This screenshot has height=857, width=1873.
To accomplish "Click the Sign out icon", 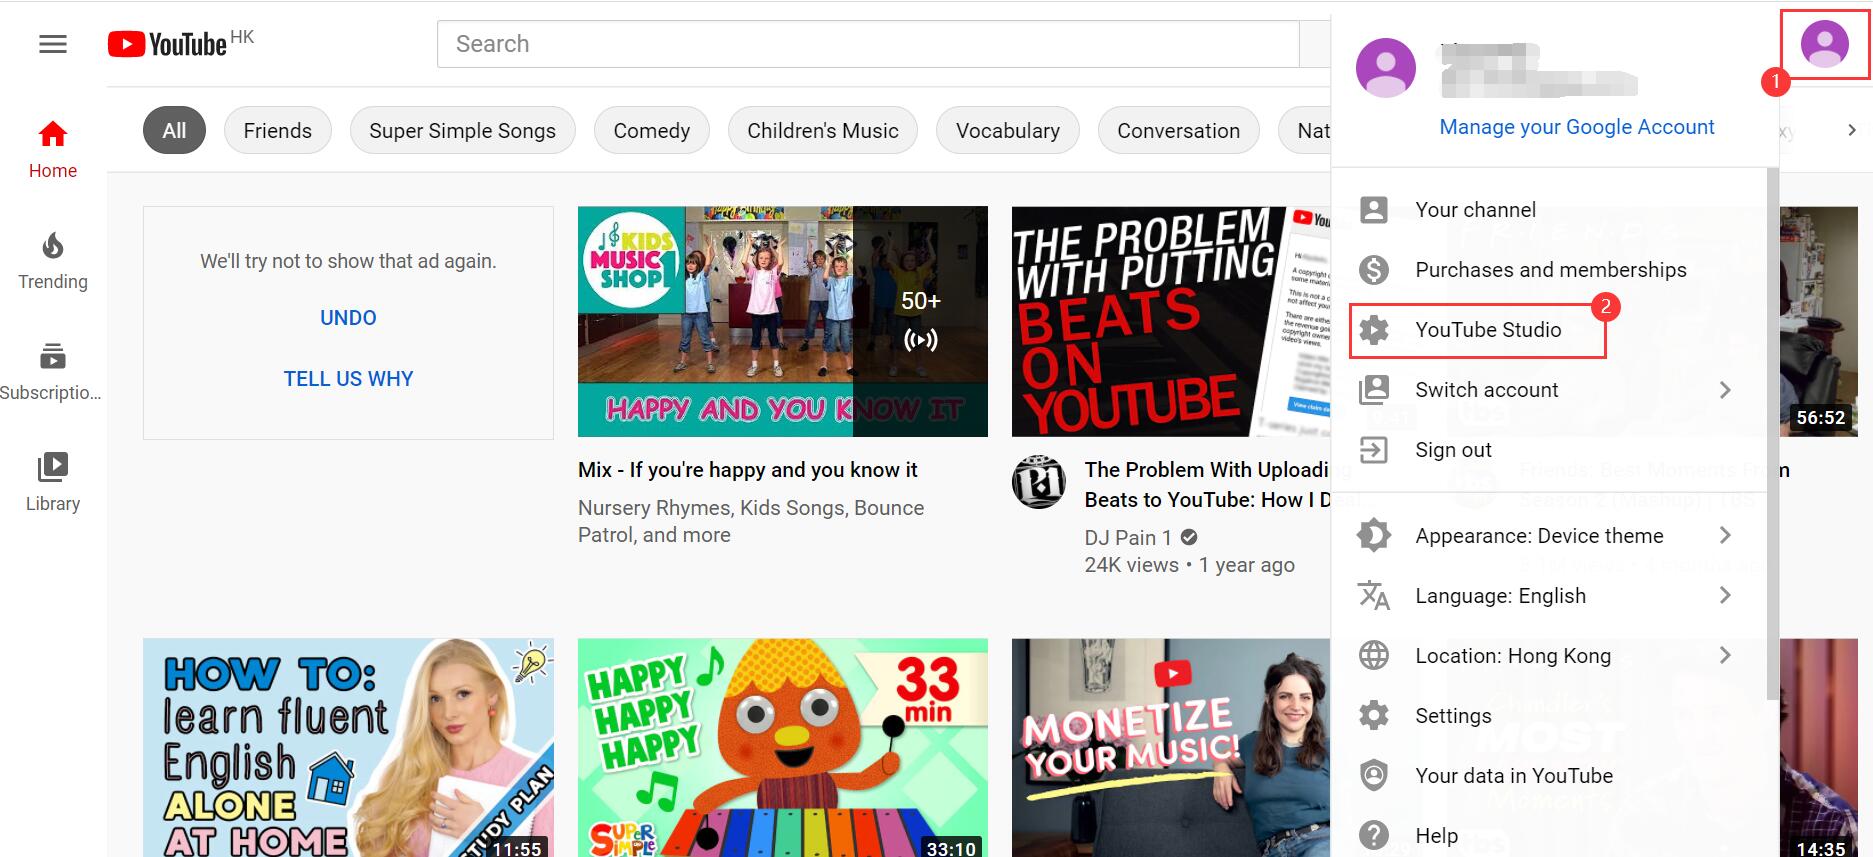I will [1374, 450].
